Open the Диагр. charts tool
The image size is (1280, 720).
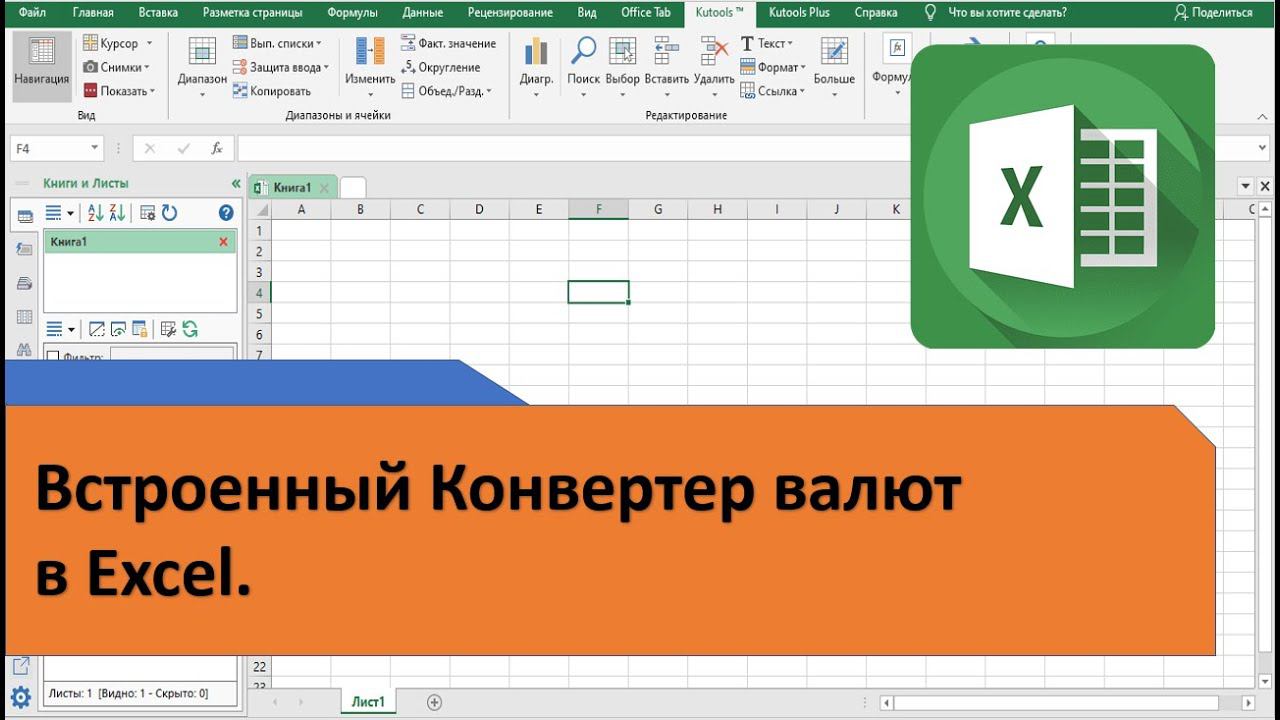(536, 66)
